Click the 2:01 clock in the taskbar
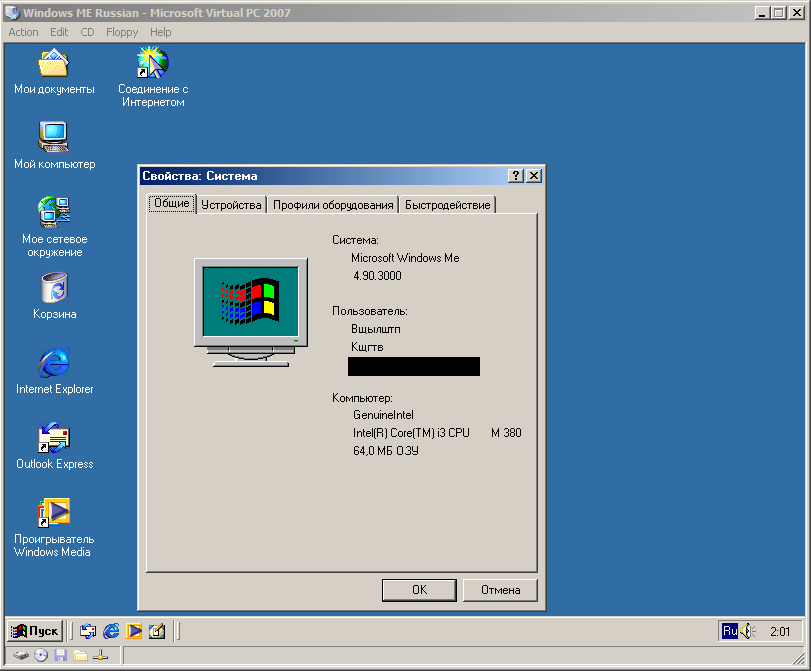811x671 pixels. 780,632
